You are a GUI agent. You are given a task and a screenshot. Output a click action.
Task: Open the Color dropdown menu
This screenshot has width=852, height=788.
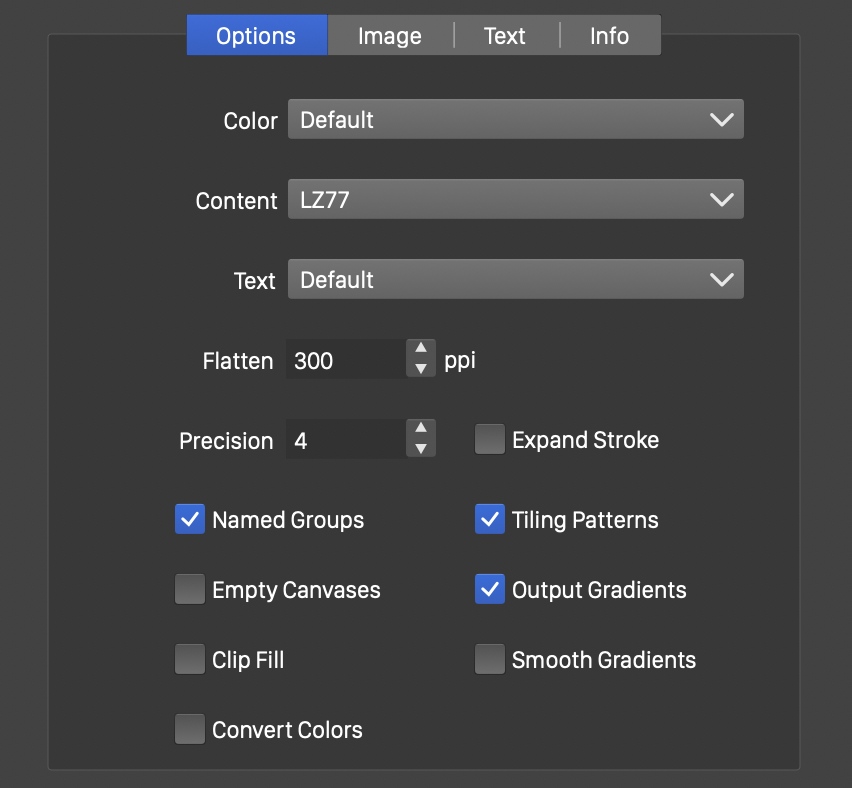click(515, 120)
